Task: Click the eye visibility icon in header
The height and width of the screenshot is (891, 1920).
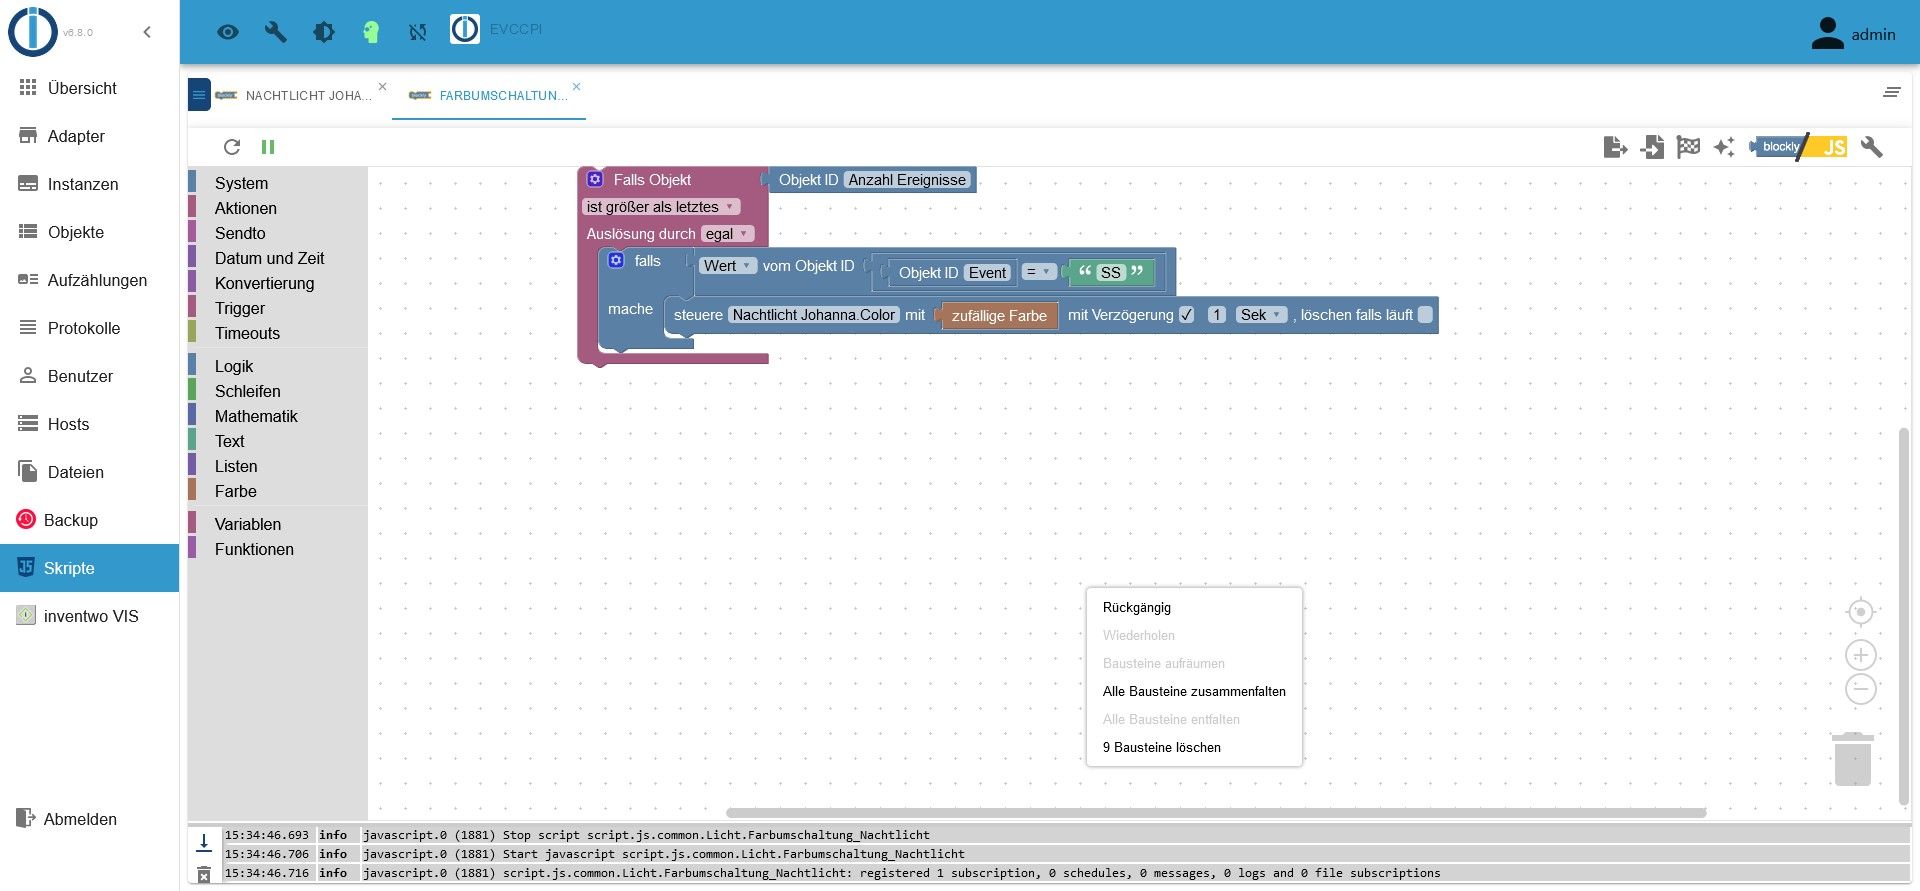Action: pos(228,32)
